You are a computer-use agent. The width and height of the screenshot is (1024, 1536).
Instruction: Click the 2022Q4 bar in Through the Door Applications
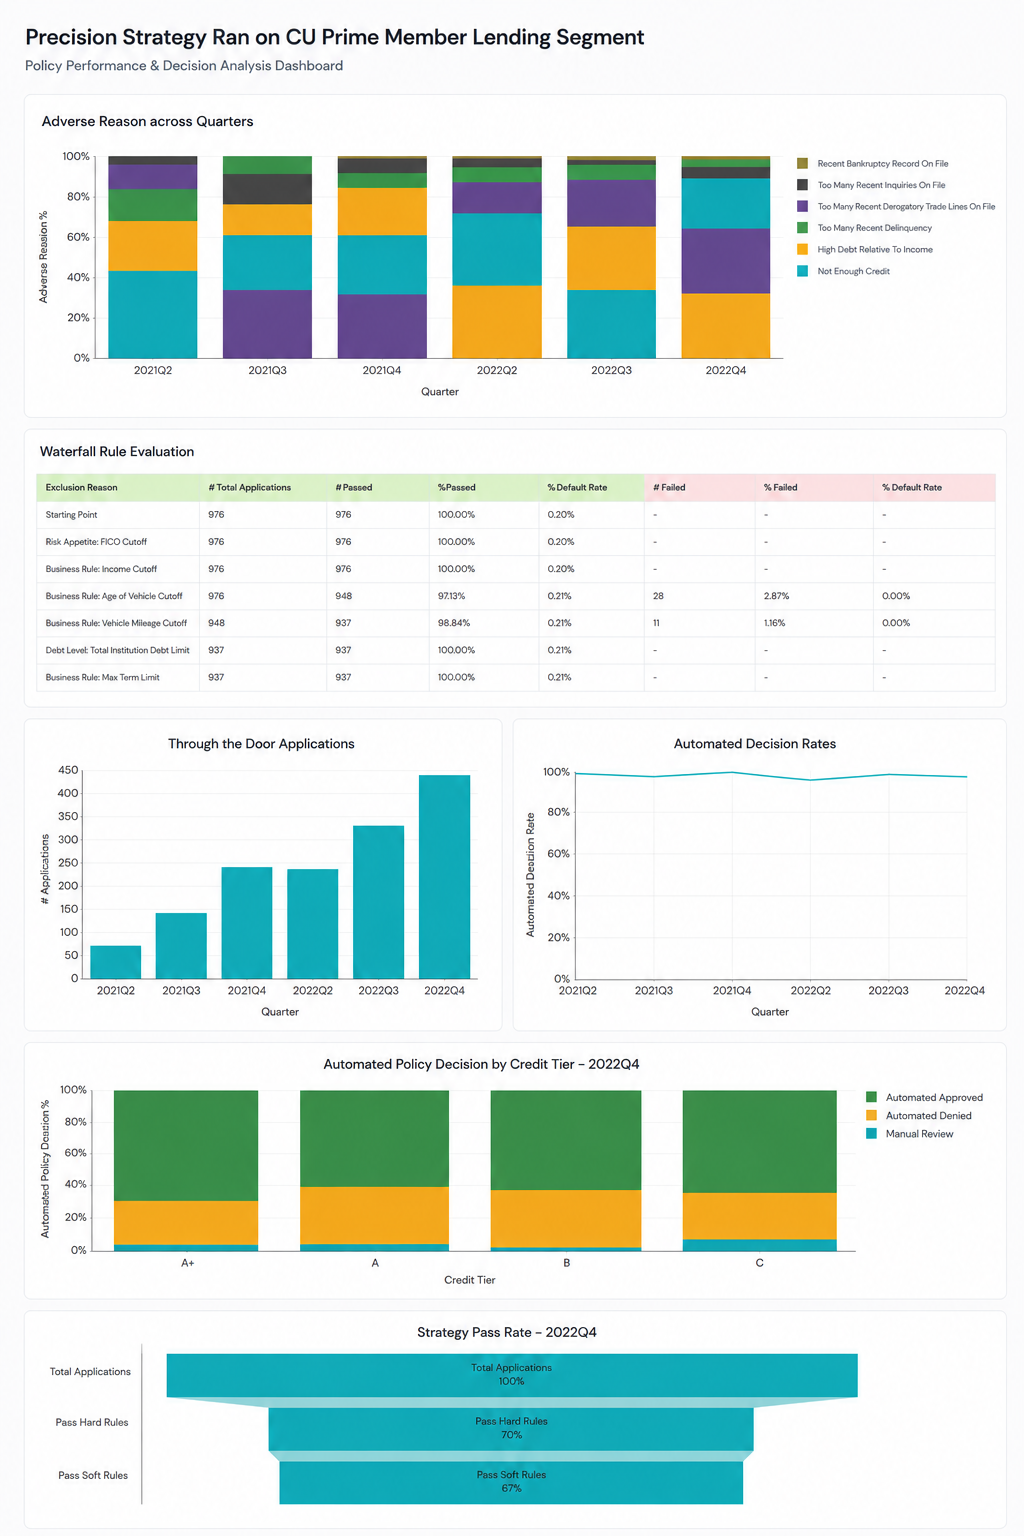[x=444, y=877]
